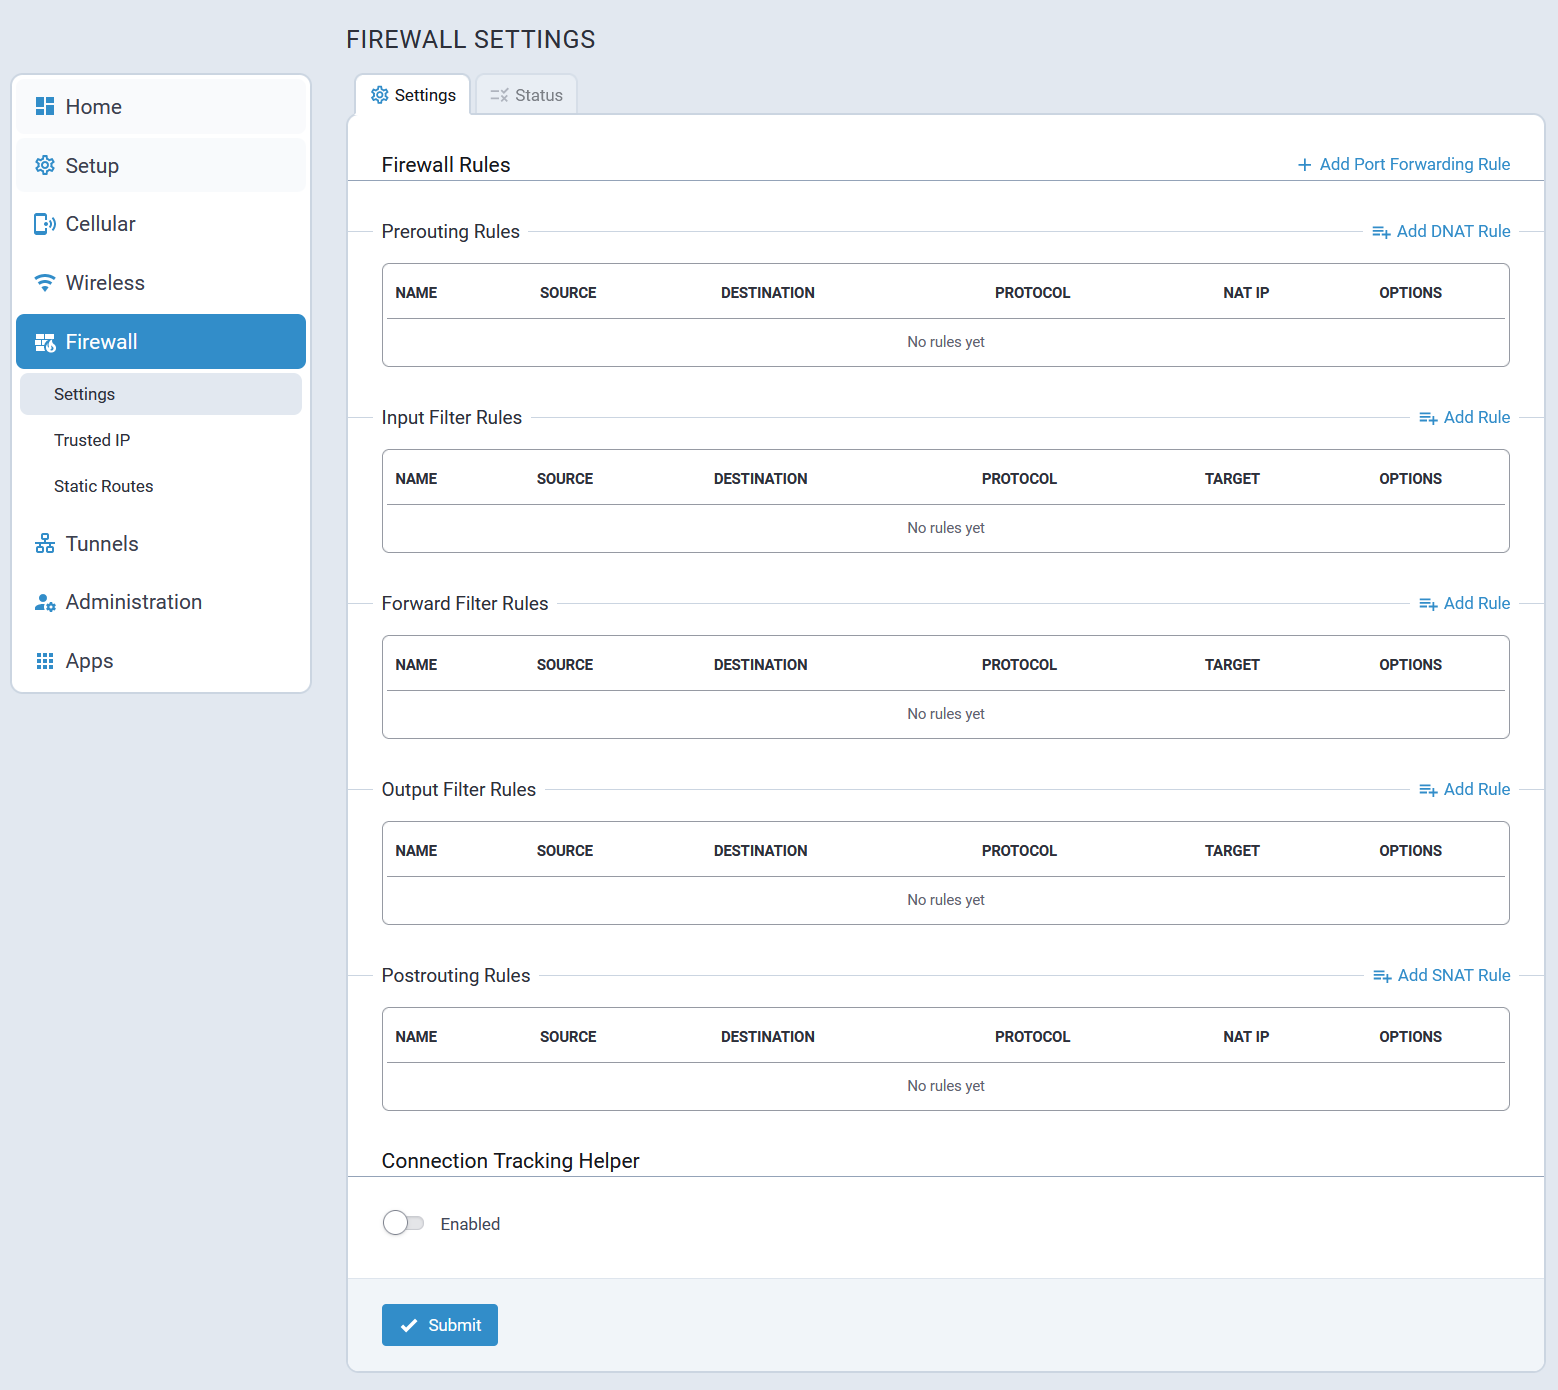Click the Firewall brick wall icon
The width and height of the screenshot is (1558, 1390).
[x=45, y=342]
